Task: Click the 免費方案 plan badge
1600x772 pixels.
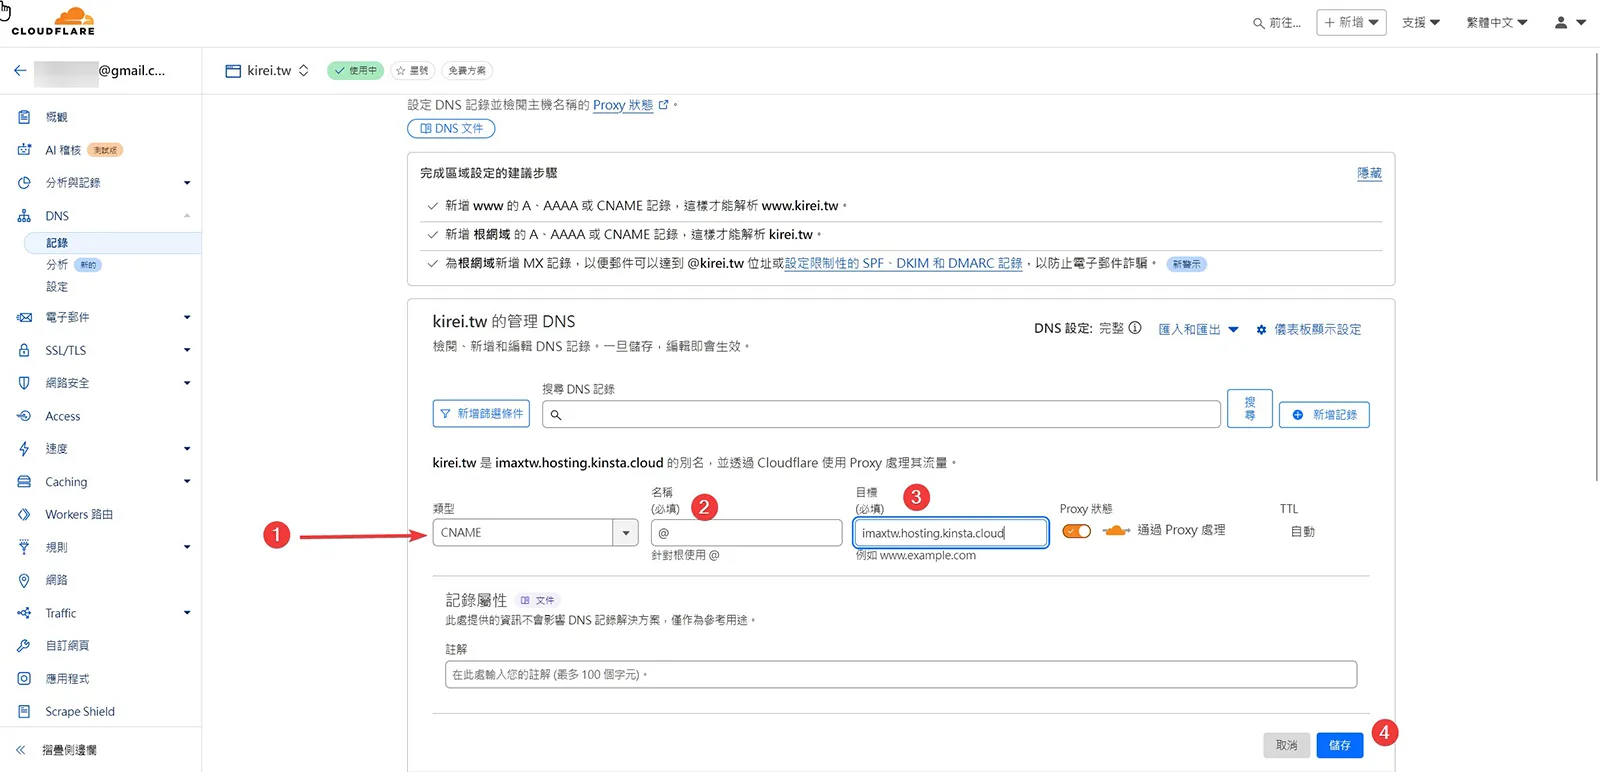Action: coord(467,71)
